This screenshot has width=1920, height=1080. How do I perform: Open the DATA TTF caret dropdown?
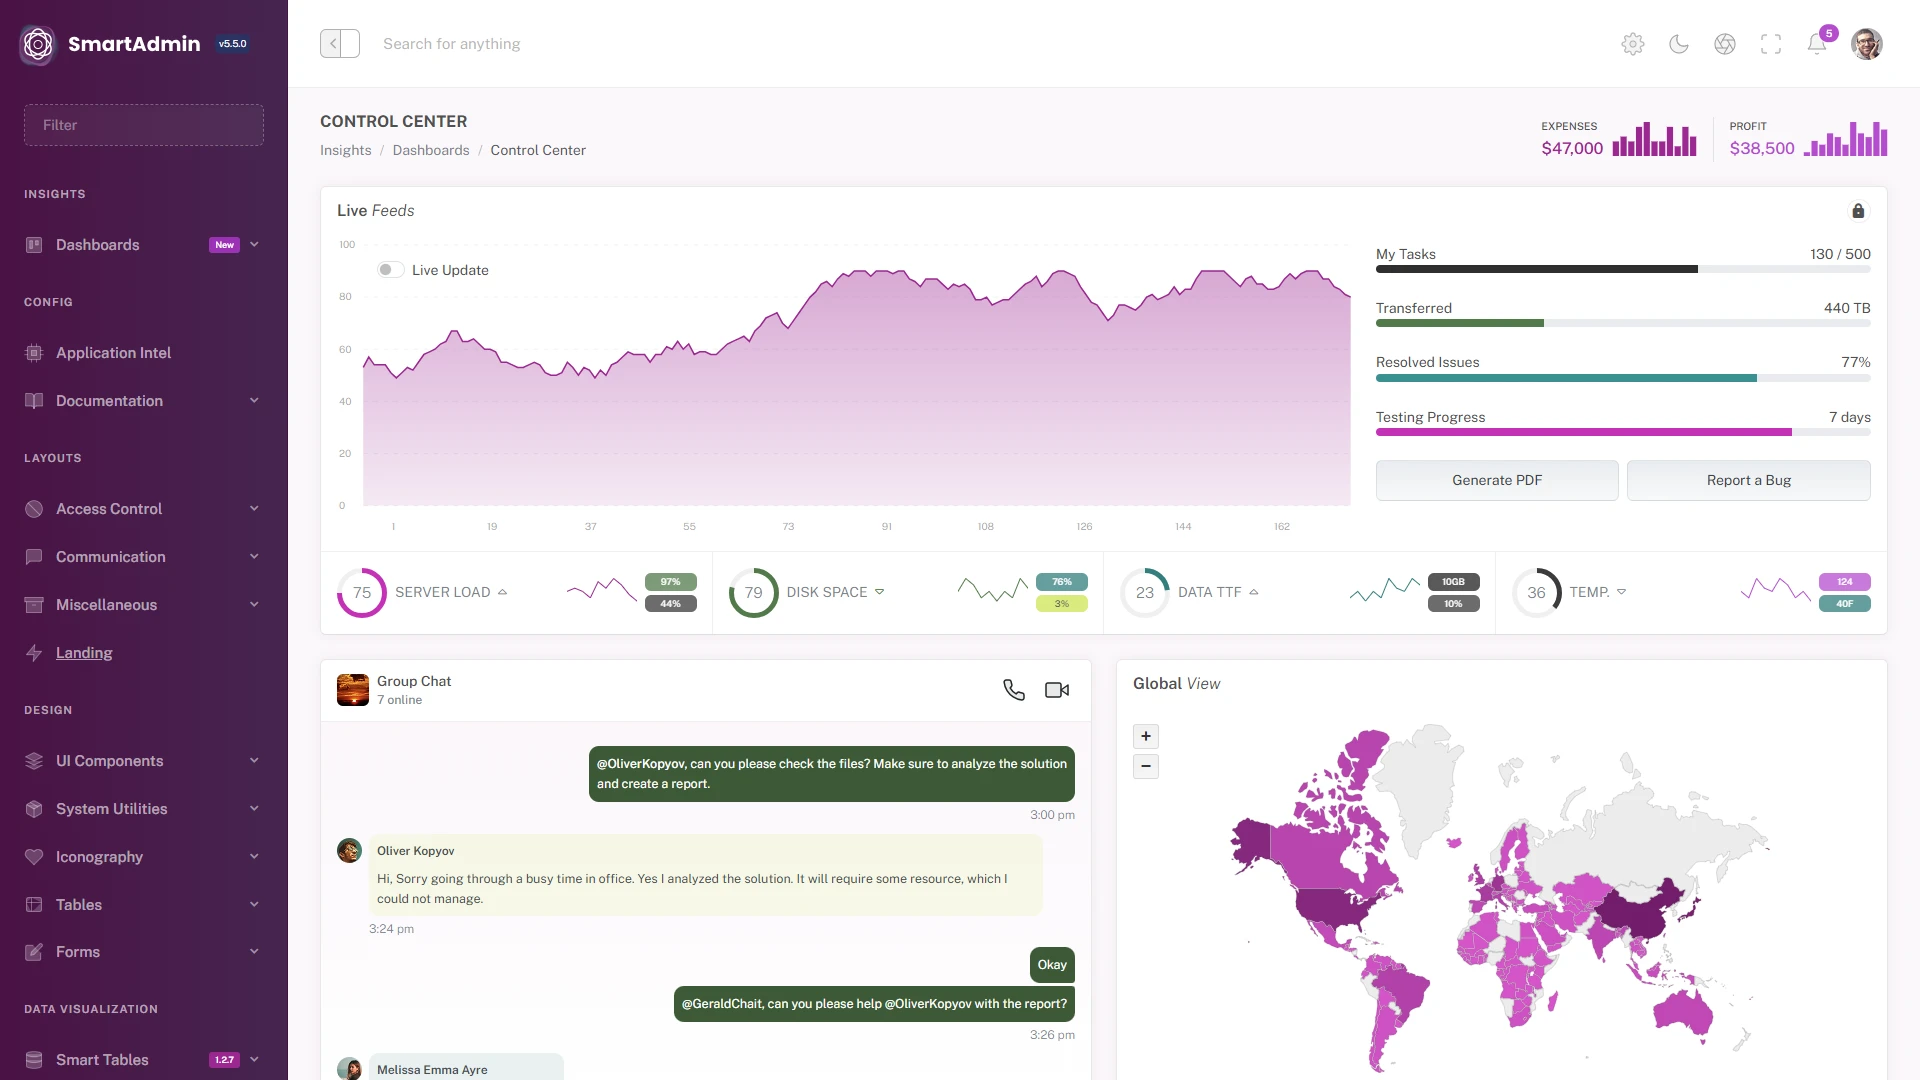pyautogui.click(x=1254, y=593)
